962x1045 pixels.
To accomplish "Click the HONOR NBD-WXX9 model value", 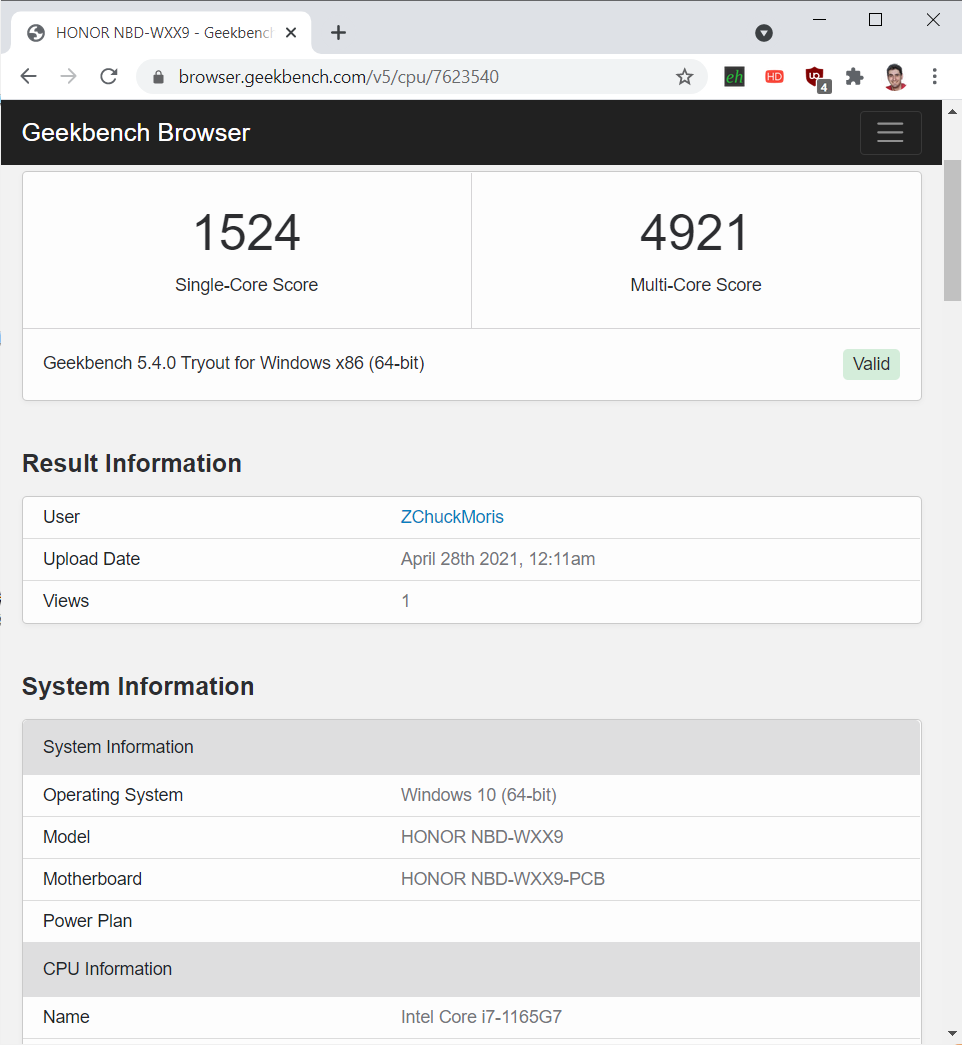I will (482, 837).
